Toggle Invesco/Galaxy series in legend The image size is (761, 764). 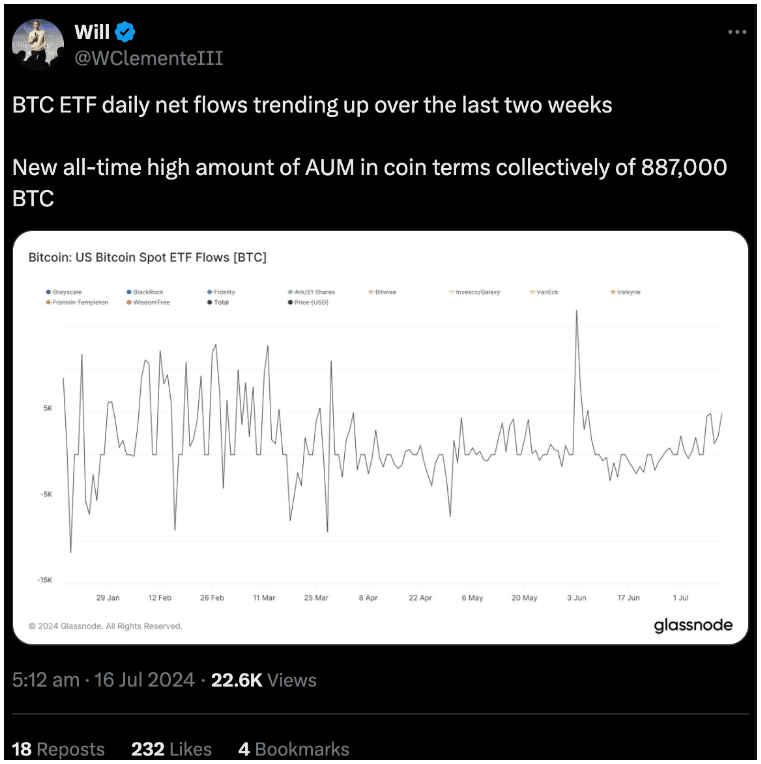click(x=475, y=292)
